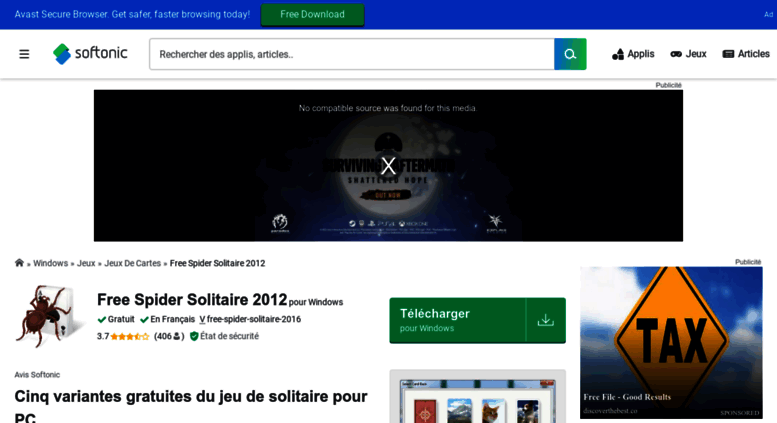Image resolution: width=777 pixels, height=423 pixels.
Task: Click the Free Spider Solitaire 2012 title
Action: point(192,300)
